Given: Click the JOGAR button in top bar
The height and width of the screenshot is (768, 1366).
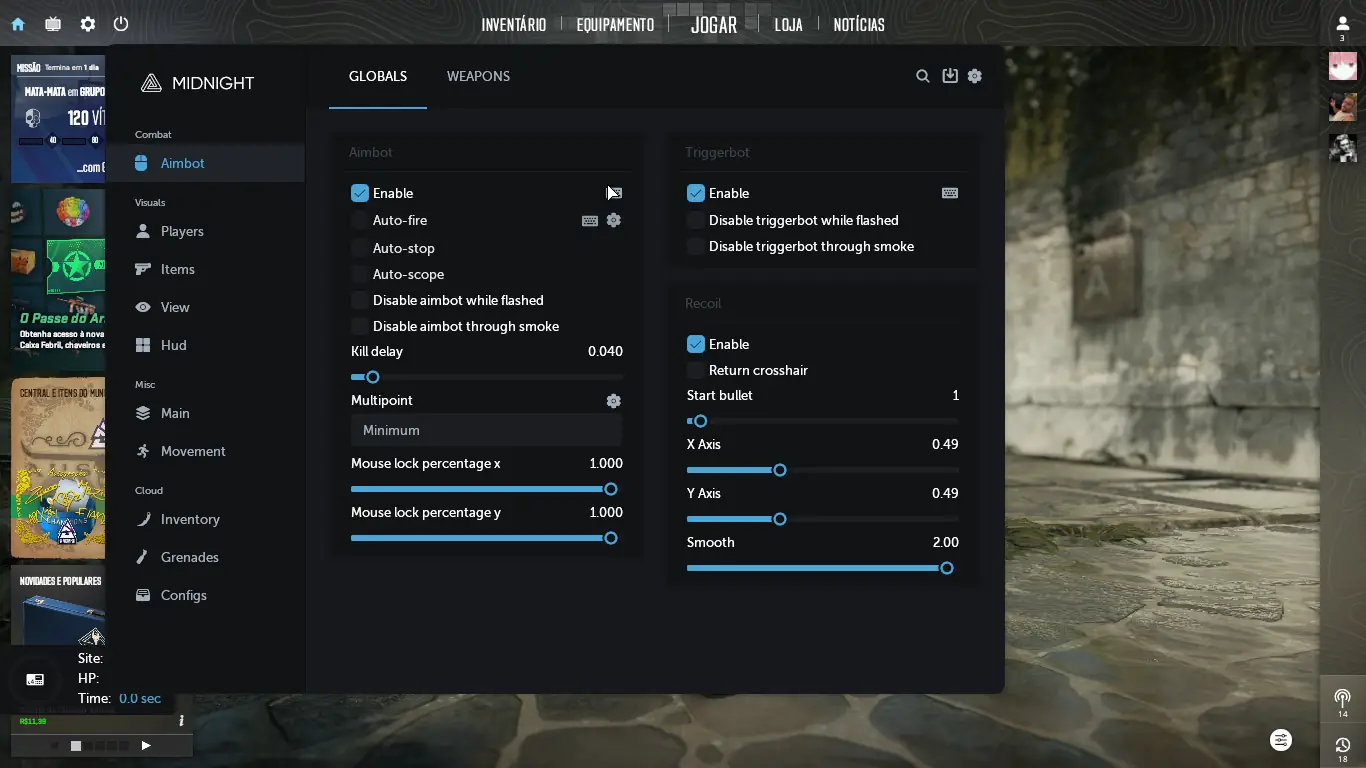Looking at the screenshot, I should point(714,25).
